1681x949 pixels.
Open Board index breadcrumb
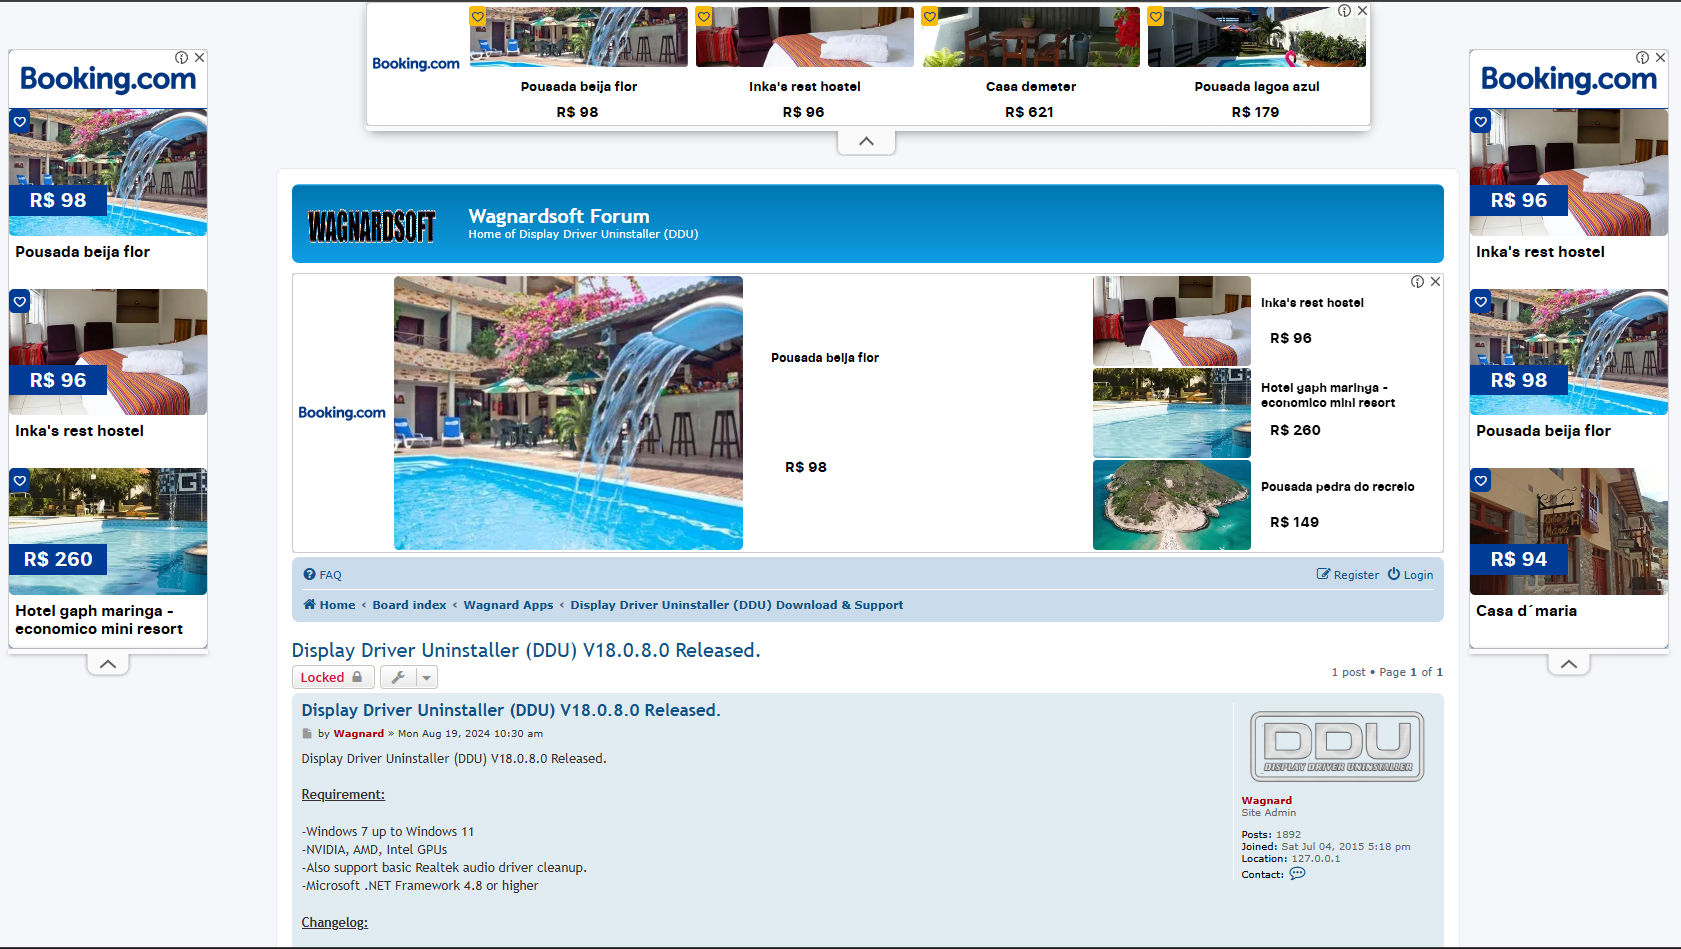pos(409,605)
